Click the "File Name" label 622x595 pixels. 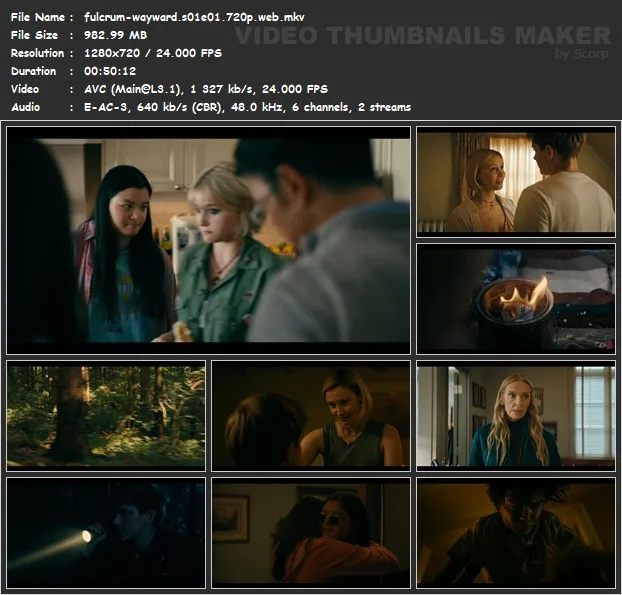(x=37, y=17)
